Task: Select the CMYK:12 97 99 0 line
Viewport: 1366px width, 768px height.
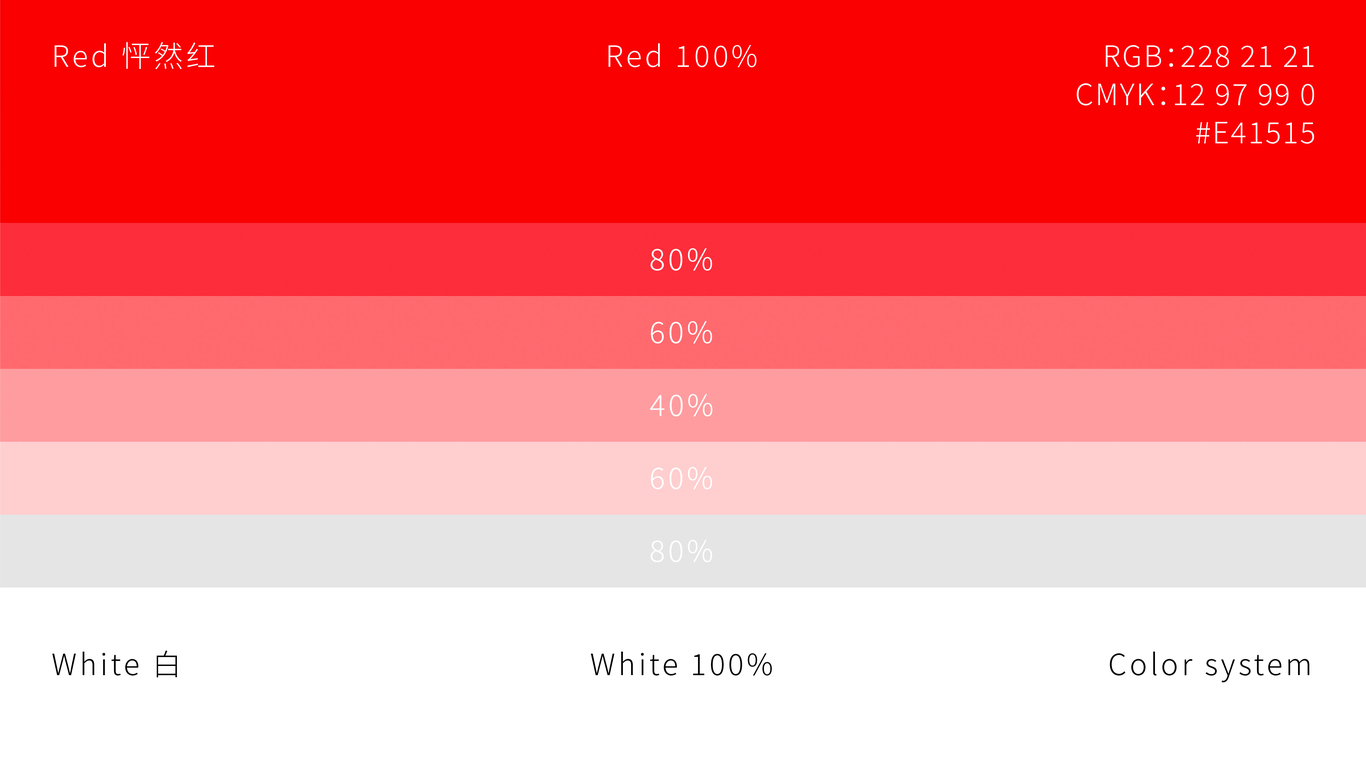Action: tap(1195, 95)
